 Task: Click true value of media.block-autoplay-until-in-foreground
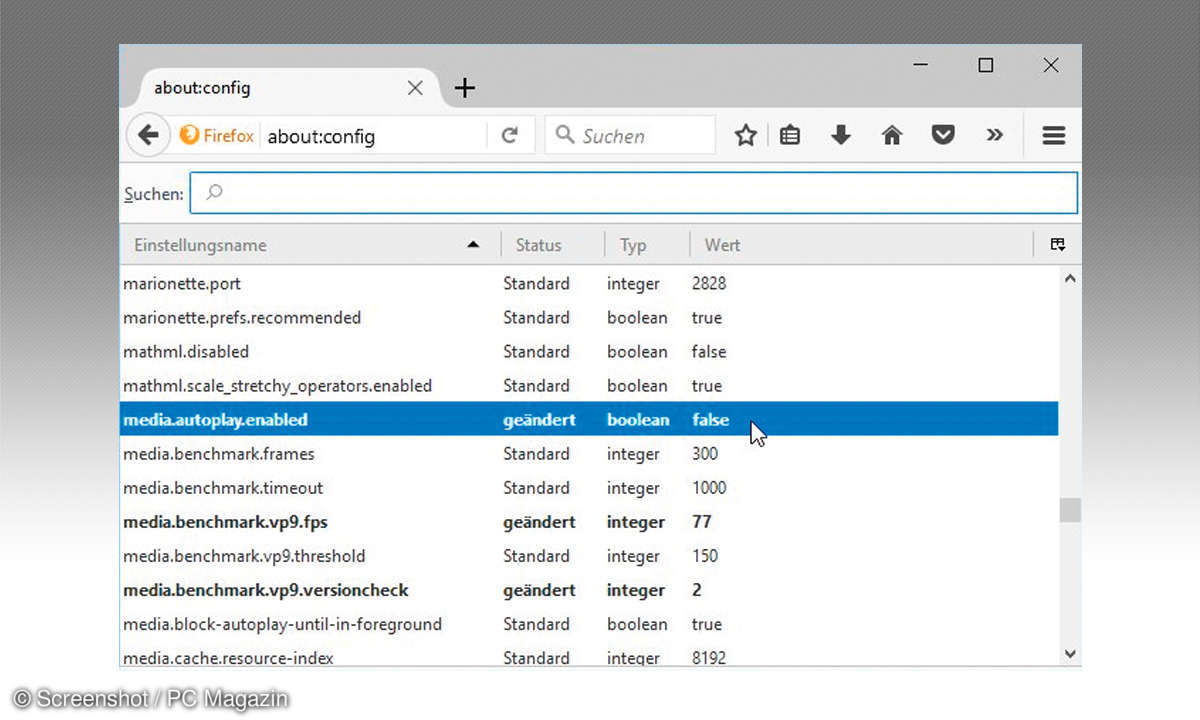click(x=706, y=624)
